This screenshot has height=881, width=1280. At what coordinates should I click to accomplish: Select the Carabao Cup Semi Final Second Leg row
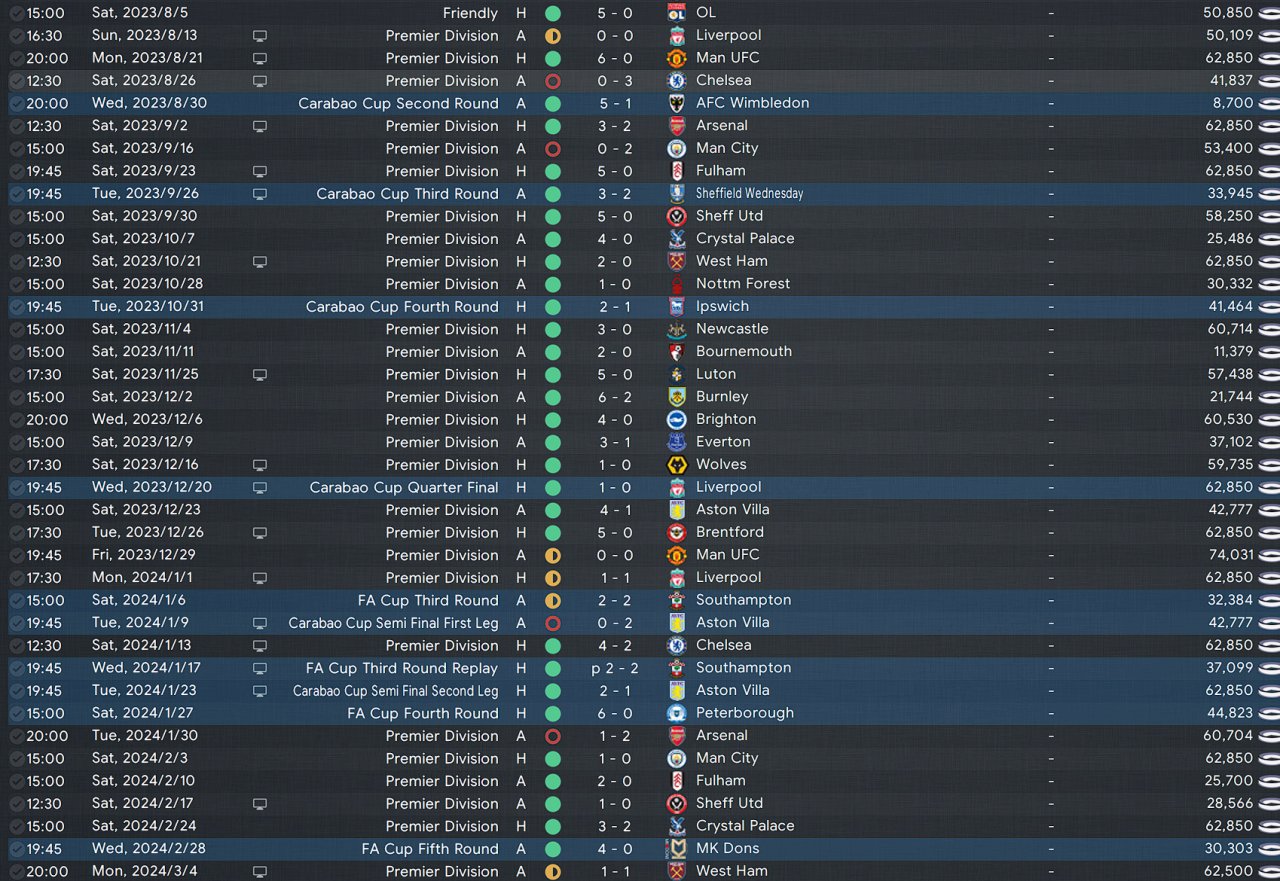640,691
